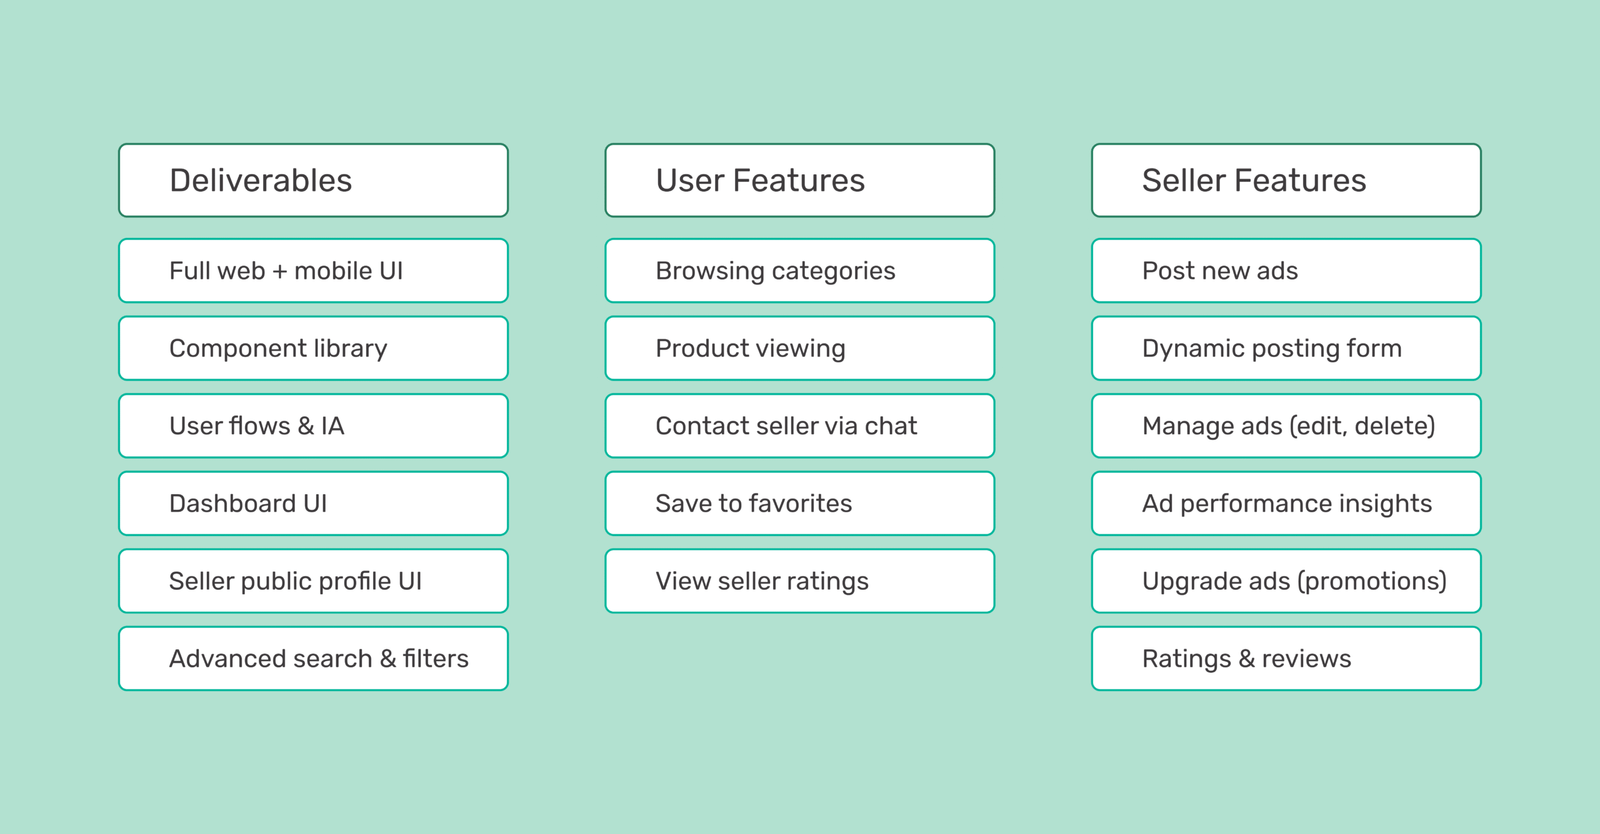Open View seller ratings box
The image size is (1600, 834).
pyautogui.click(x=799, y=581)
